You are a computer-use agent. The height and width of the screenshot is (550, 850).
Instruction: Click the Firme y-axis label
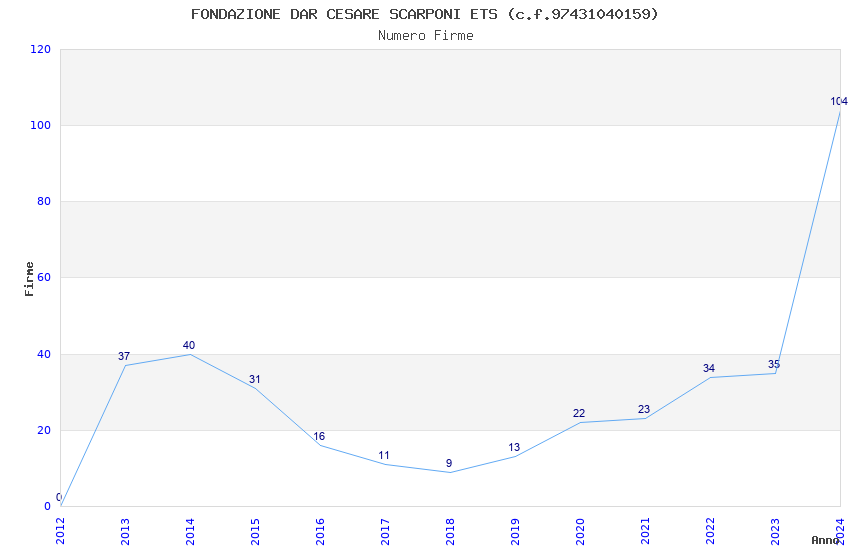tap(29, 279)
